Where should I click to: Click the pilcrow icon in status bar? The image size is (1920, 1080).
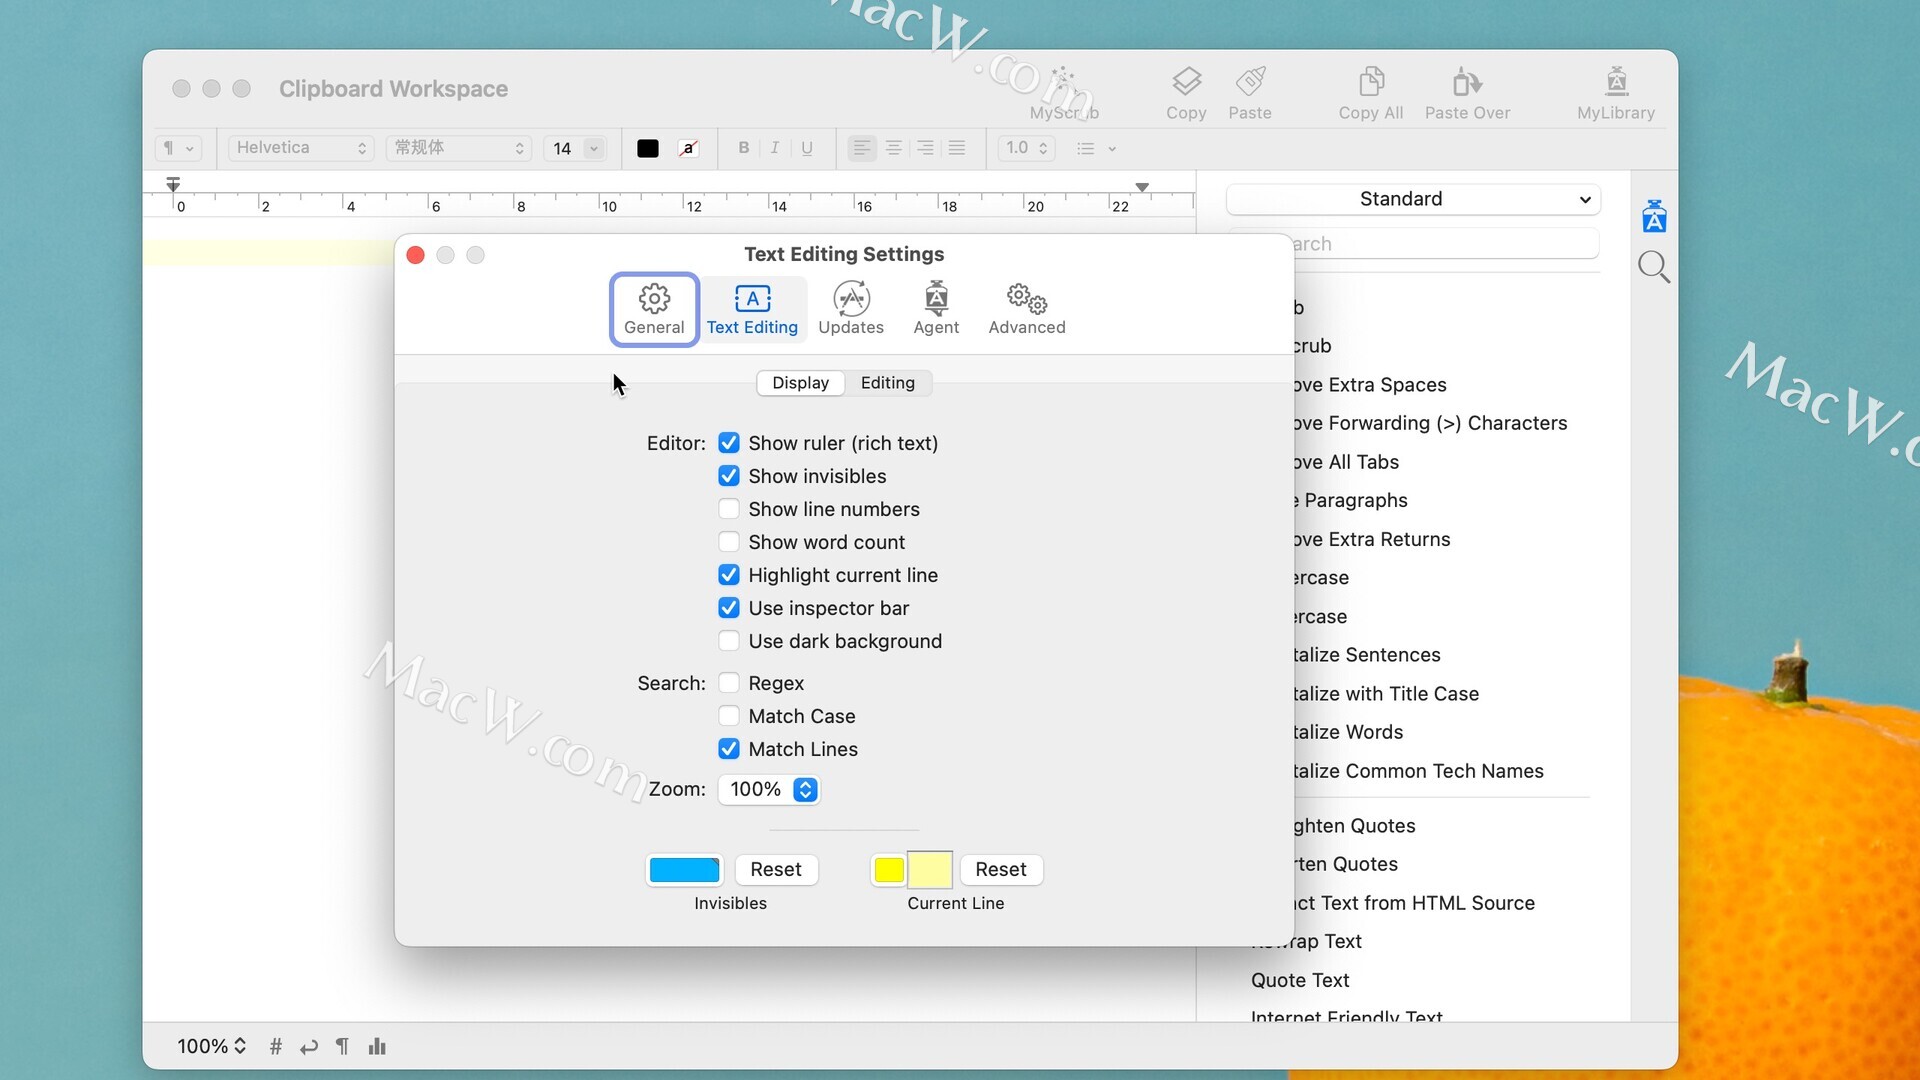coord(342,1046)
